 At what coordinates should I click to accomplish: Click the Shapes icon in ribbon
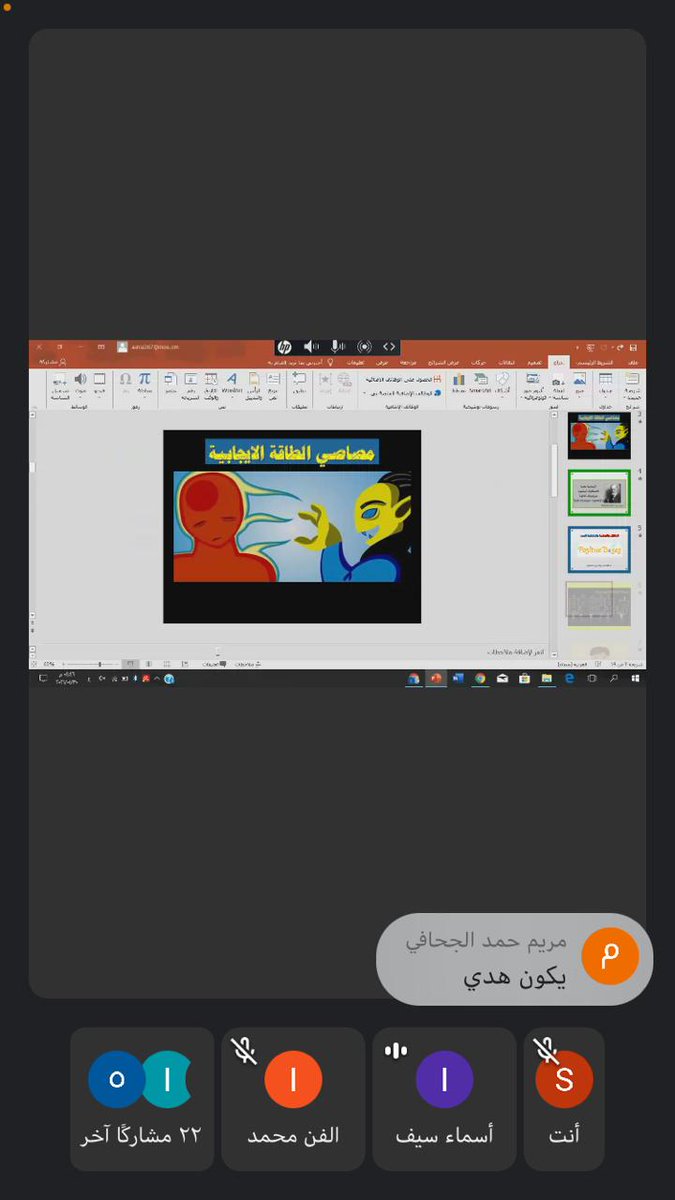click(x=502, y=379)
